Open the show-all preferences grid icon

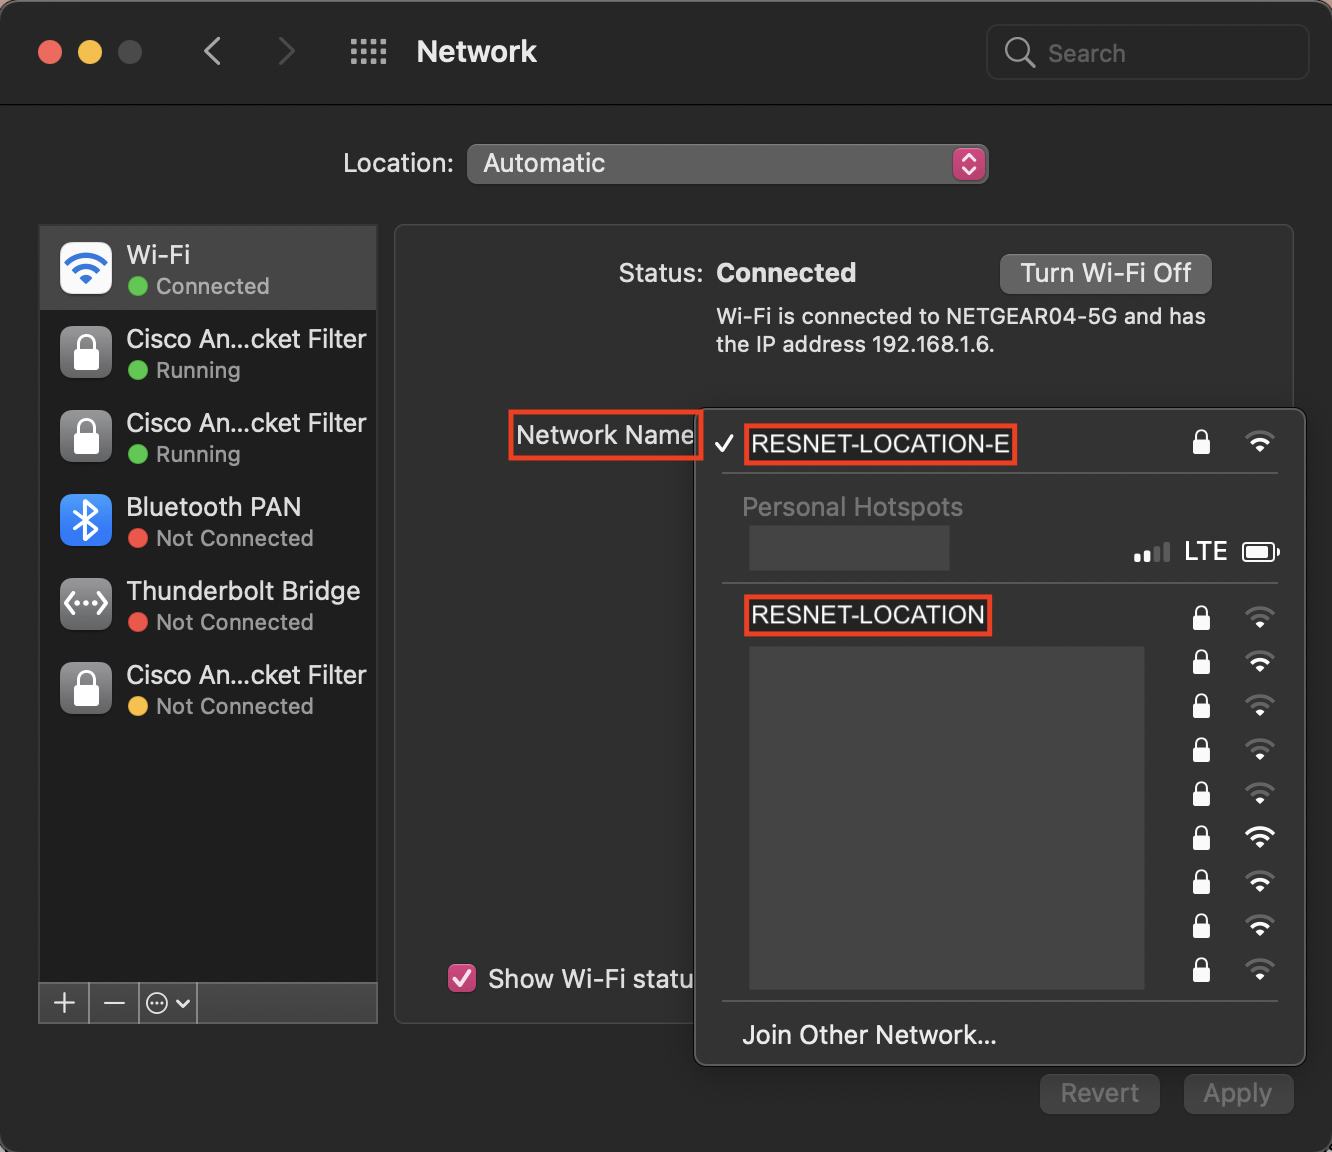point(368,52)
